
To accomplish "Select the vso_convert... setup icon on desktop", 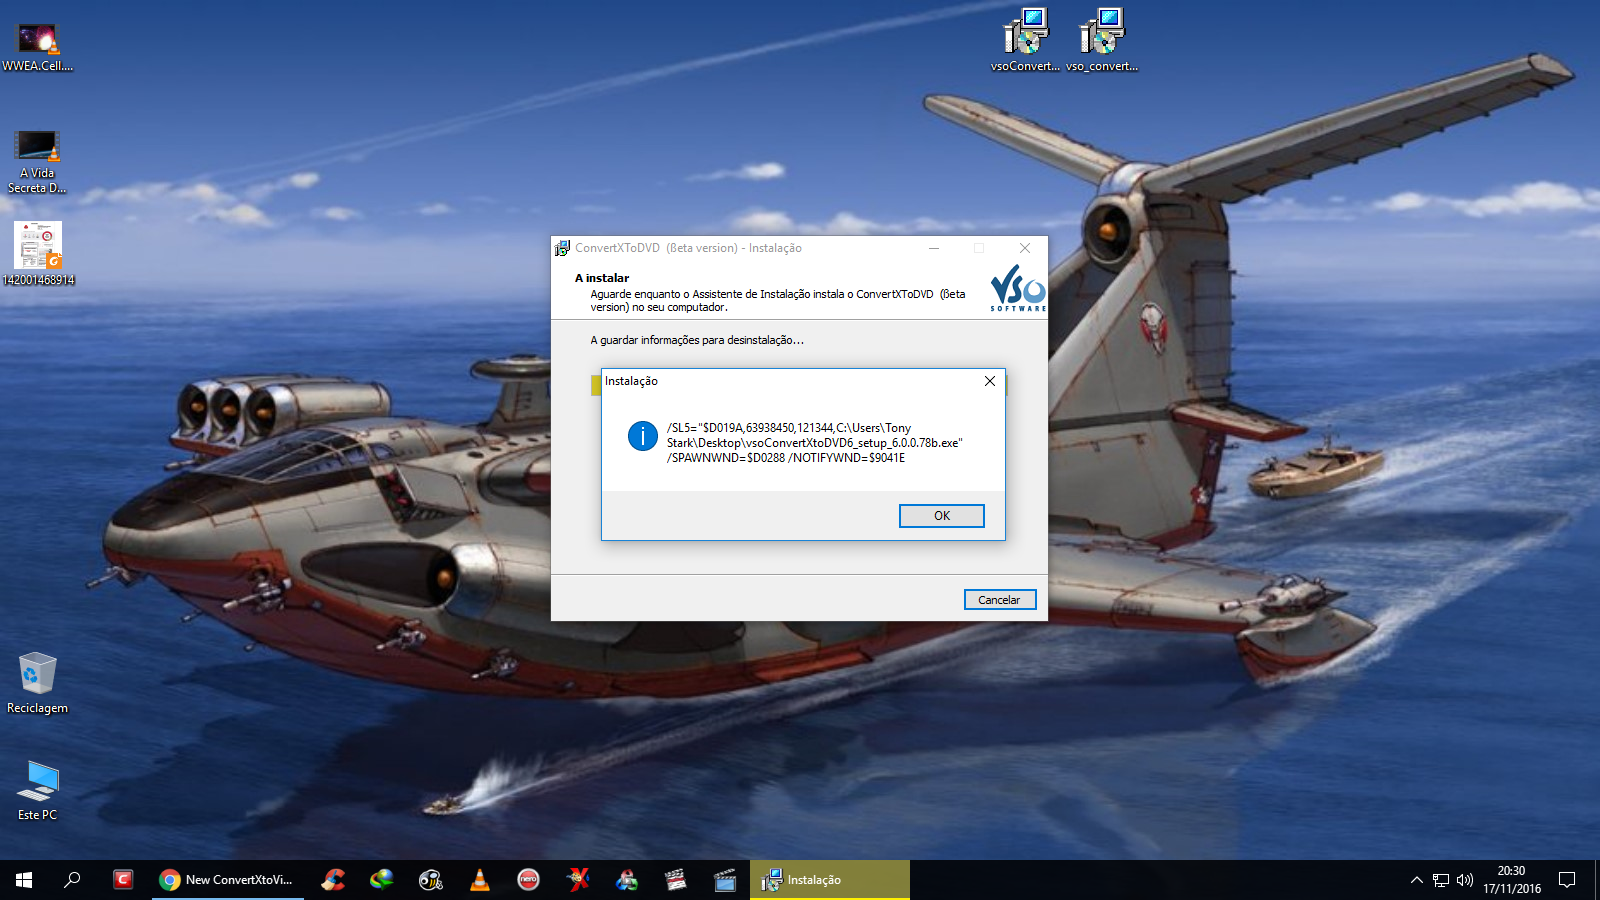I will [x=1102, y=40].
